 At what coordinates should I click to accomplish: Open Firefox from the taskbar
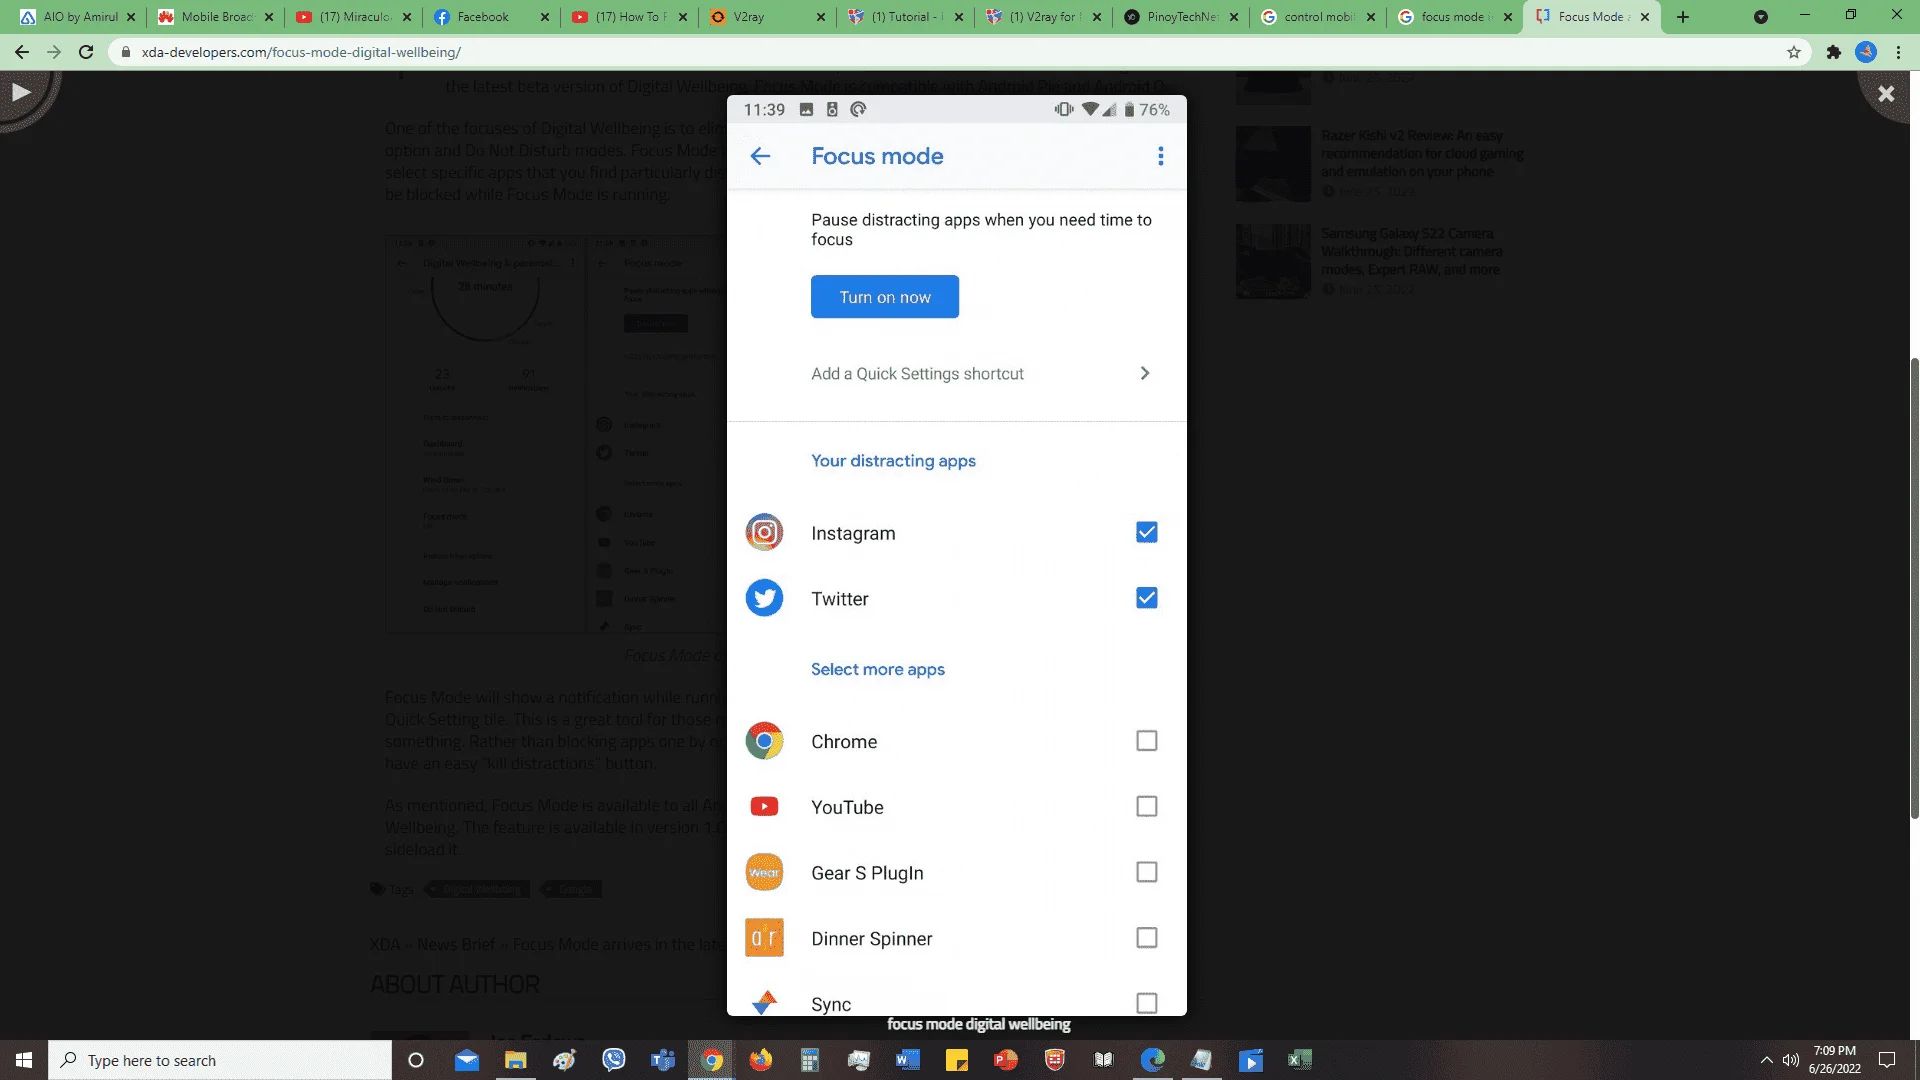coord(761,1060)
